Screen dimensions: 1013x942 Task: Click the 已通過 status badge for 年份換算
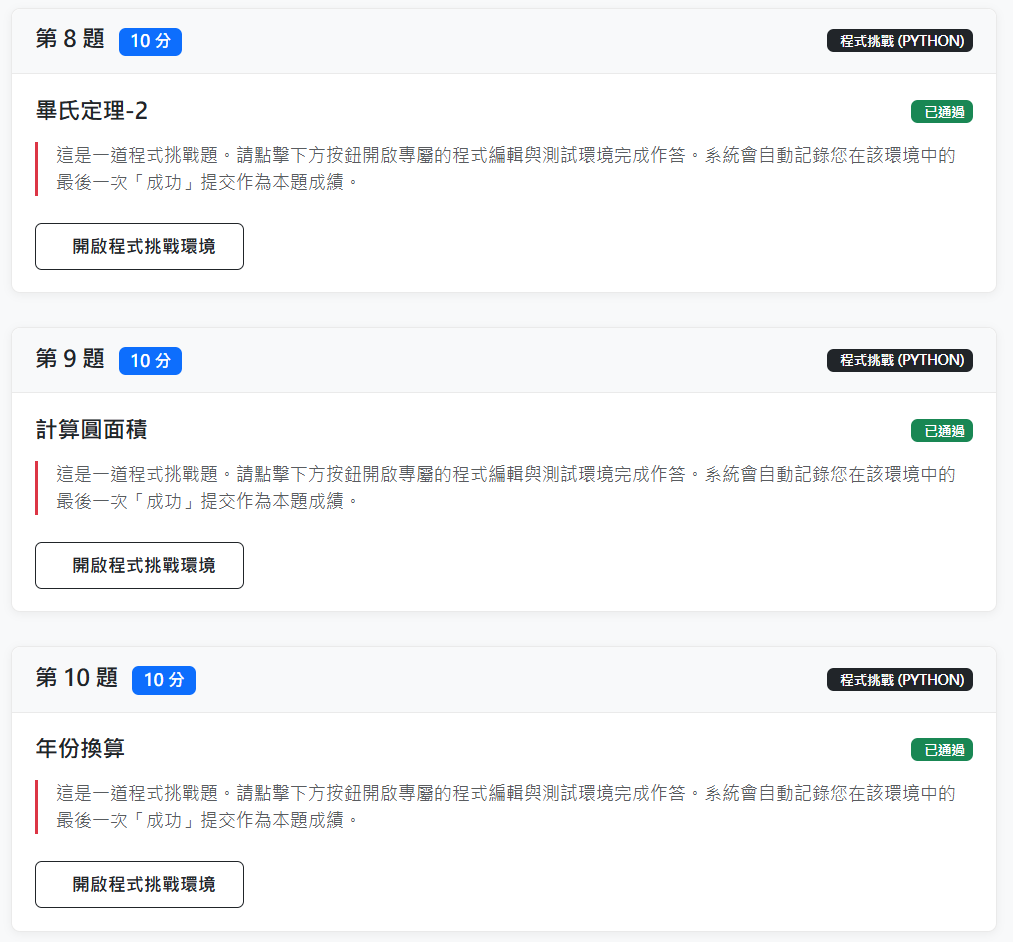tap(941, 750)
